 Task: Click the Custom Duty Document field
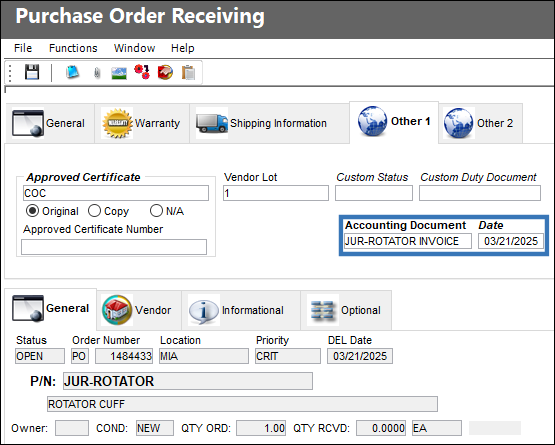[480, 193]
